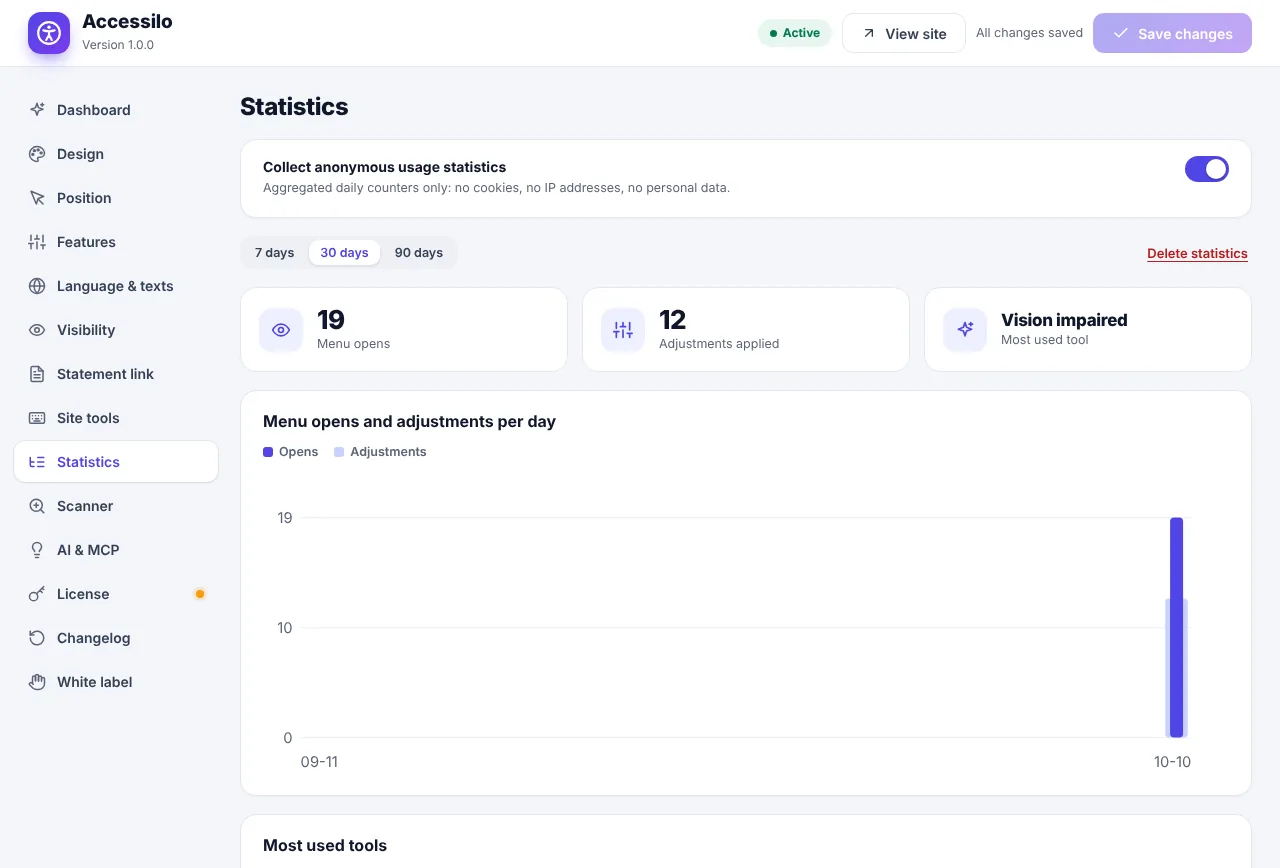Toggle Opens series in chart legend
Image resolution: width=1280 pixels, height=868 pixels.
pos(290,452)
